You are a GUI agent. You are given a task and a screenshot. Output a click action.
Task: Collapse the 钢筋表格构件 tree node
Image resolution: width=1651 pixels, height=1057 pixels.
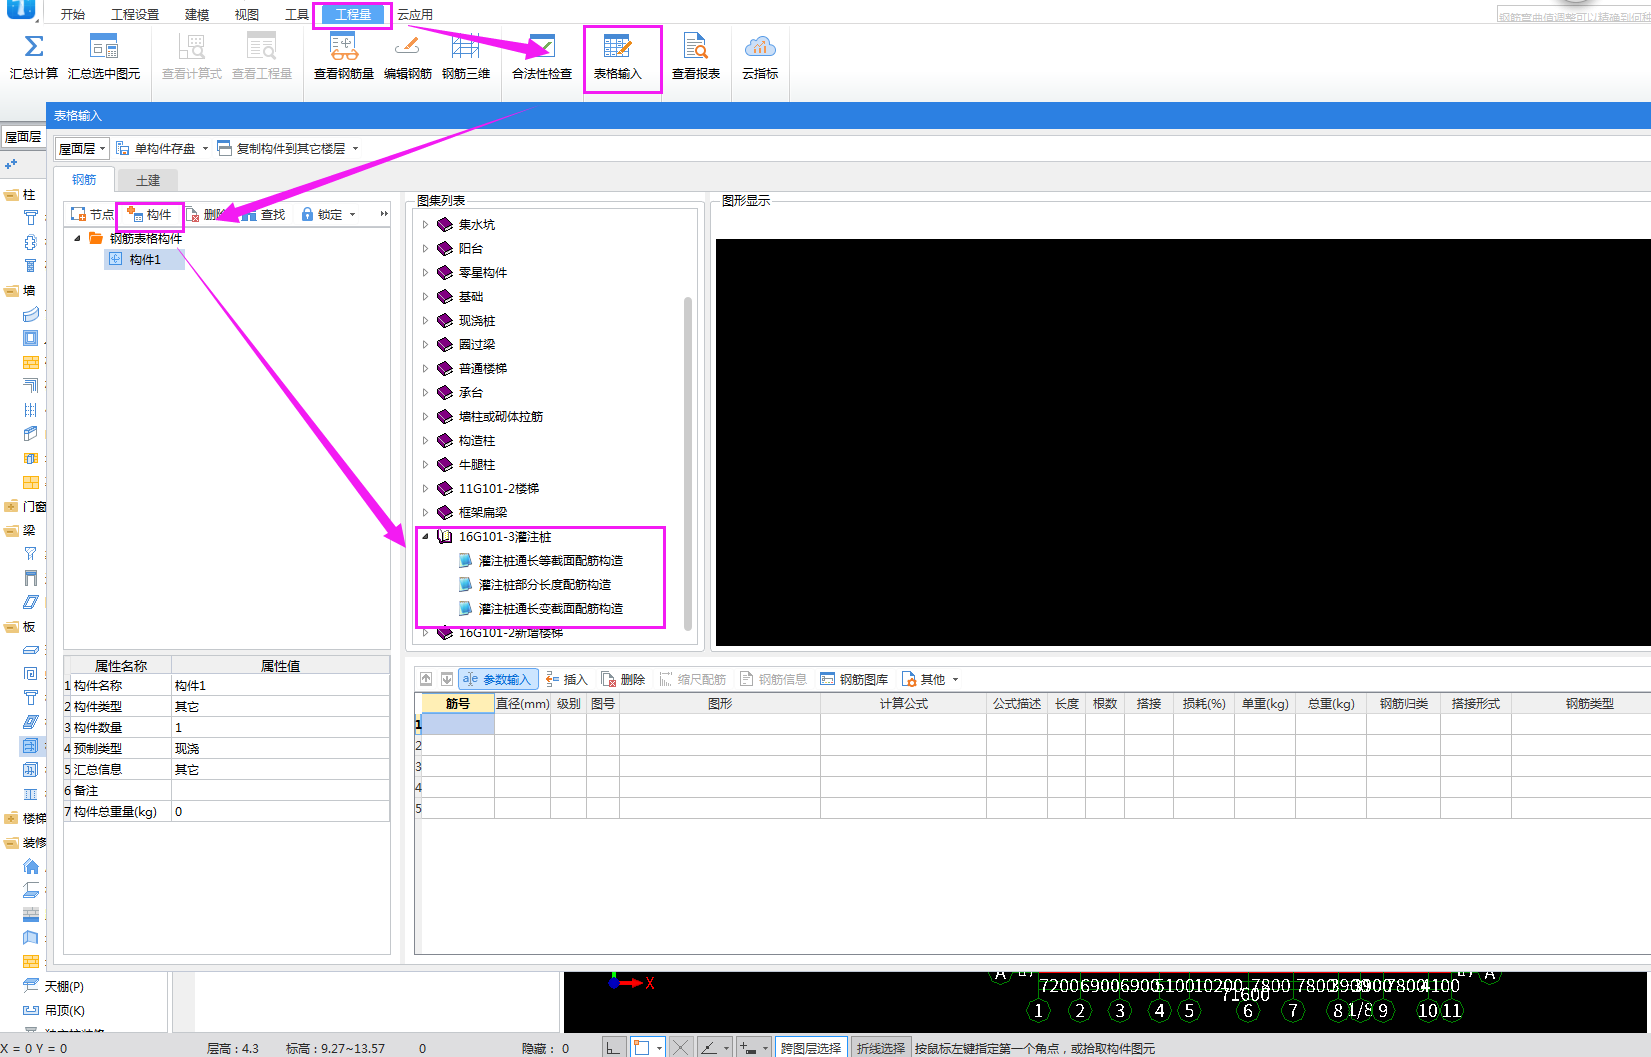(x=77, y=239)
